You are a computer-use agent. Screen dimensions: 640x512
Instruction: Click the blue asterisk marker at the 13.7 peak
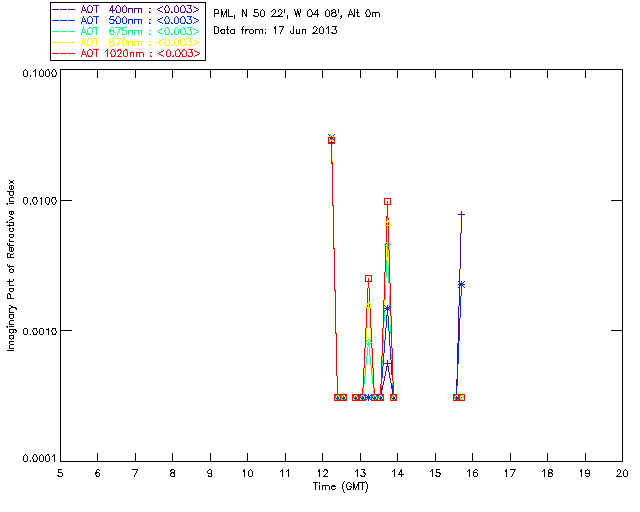pyautogui.click(x=387, y=308)
